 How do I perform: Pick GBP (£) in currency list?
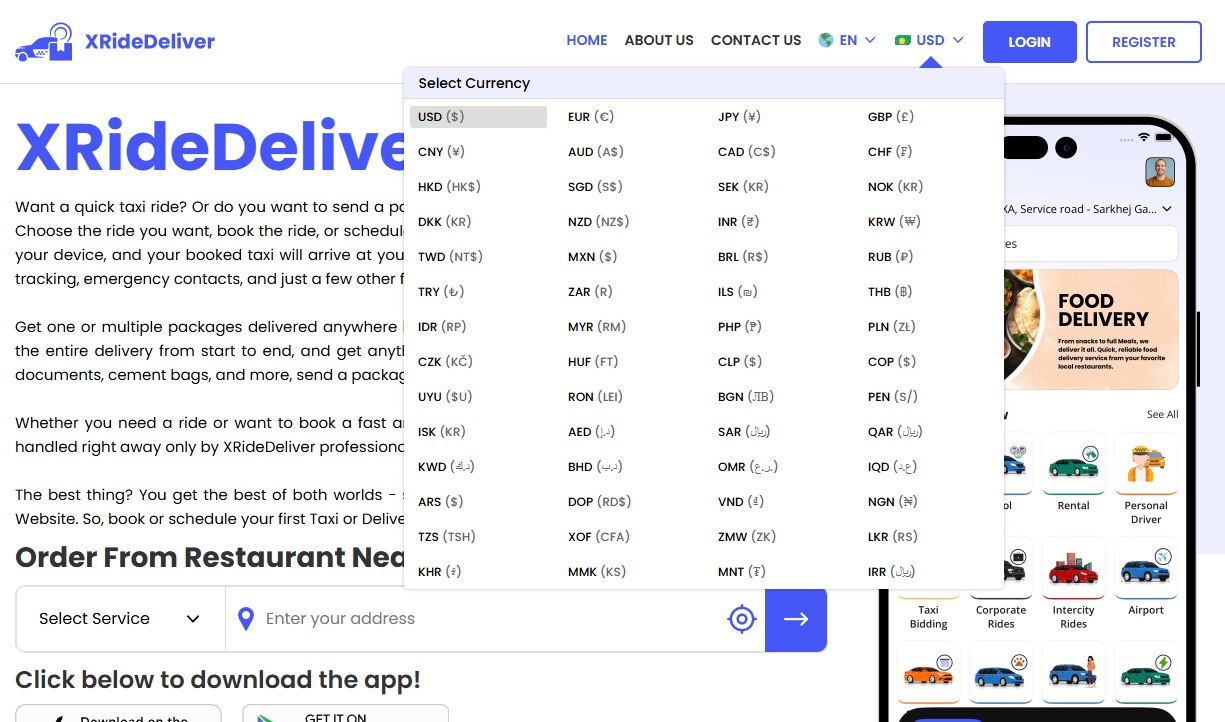point(890,117)
